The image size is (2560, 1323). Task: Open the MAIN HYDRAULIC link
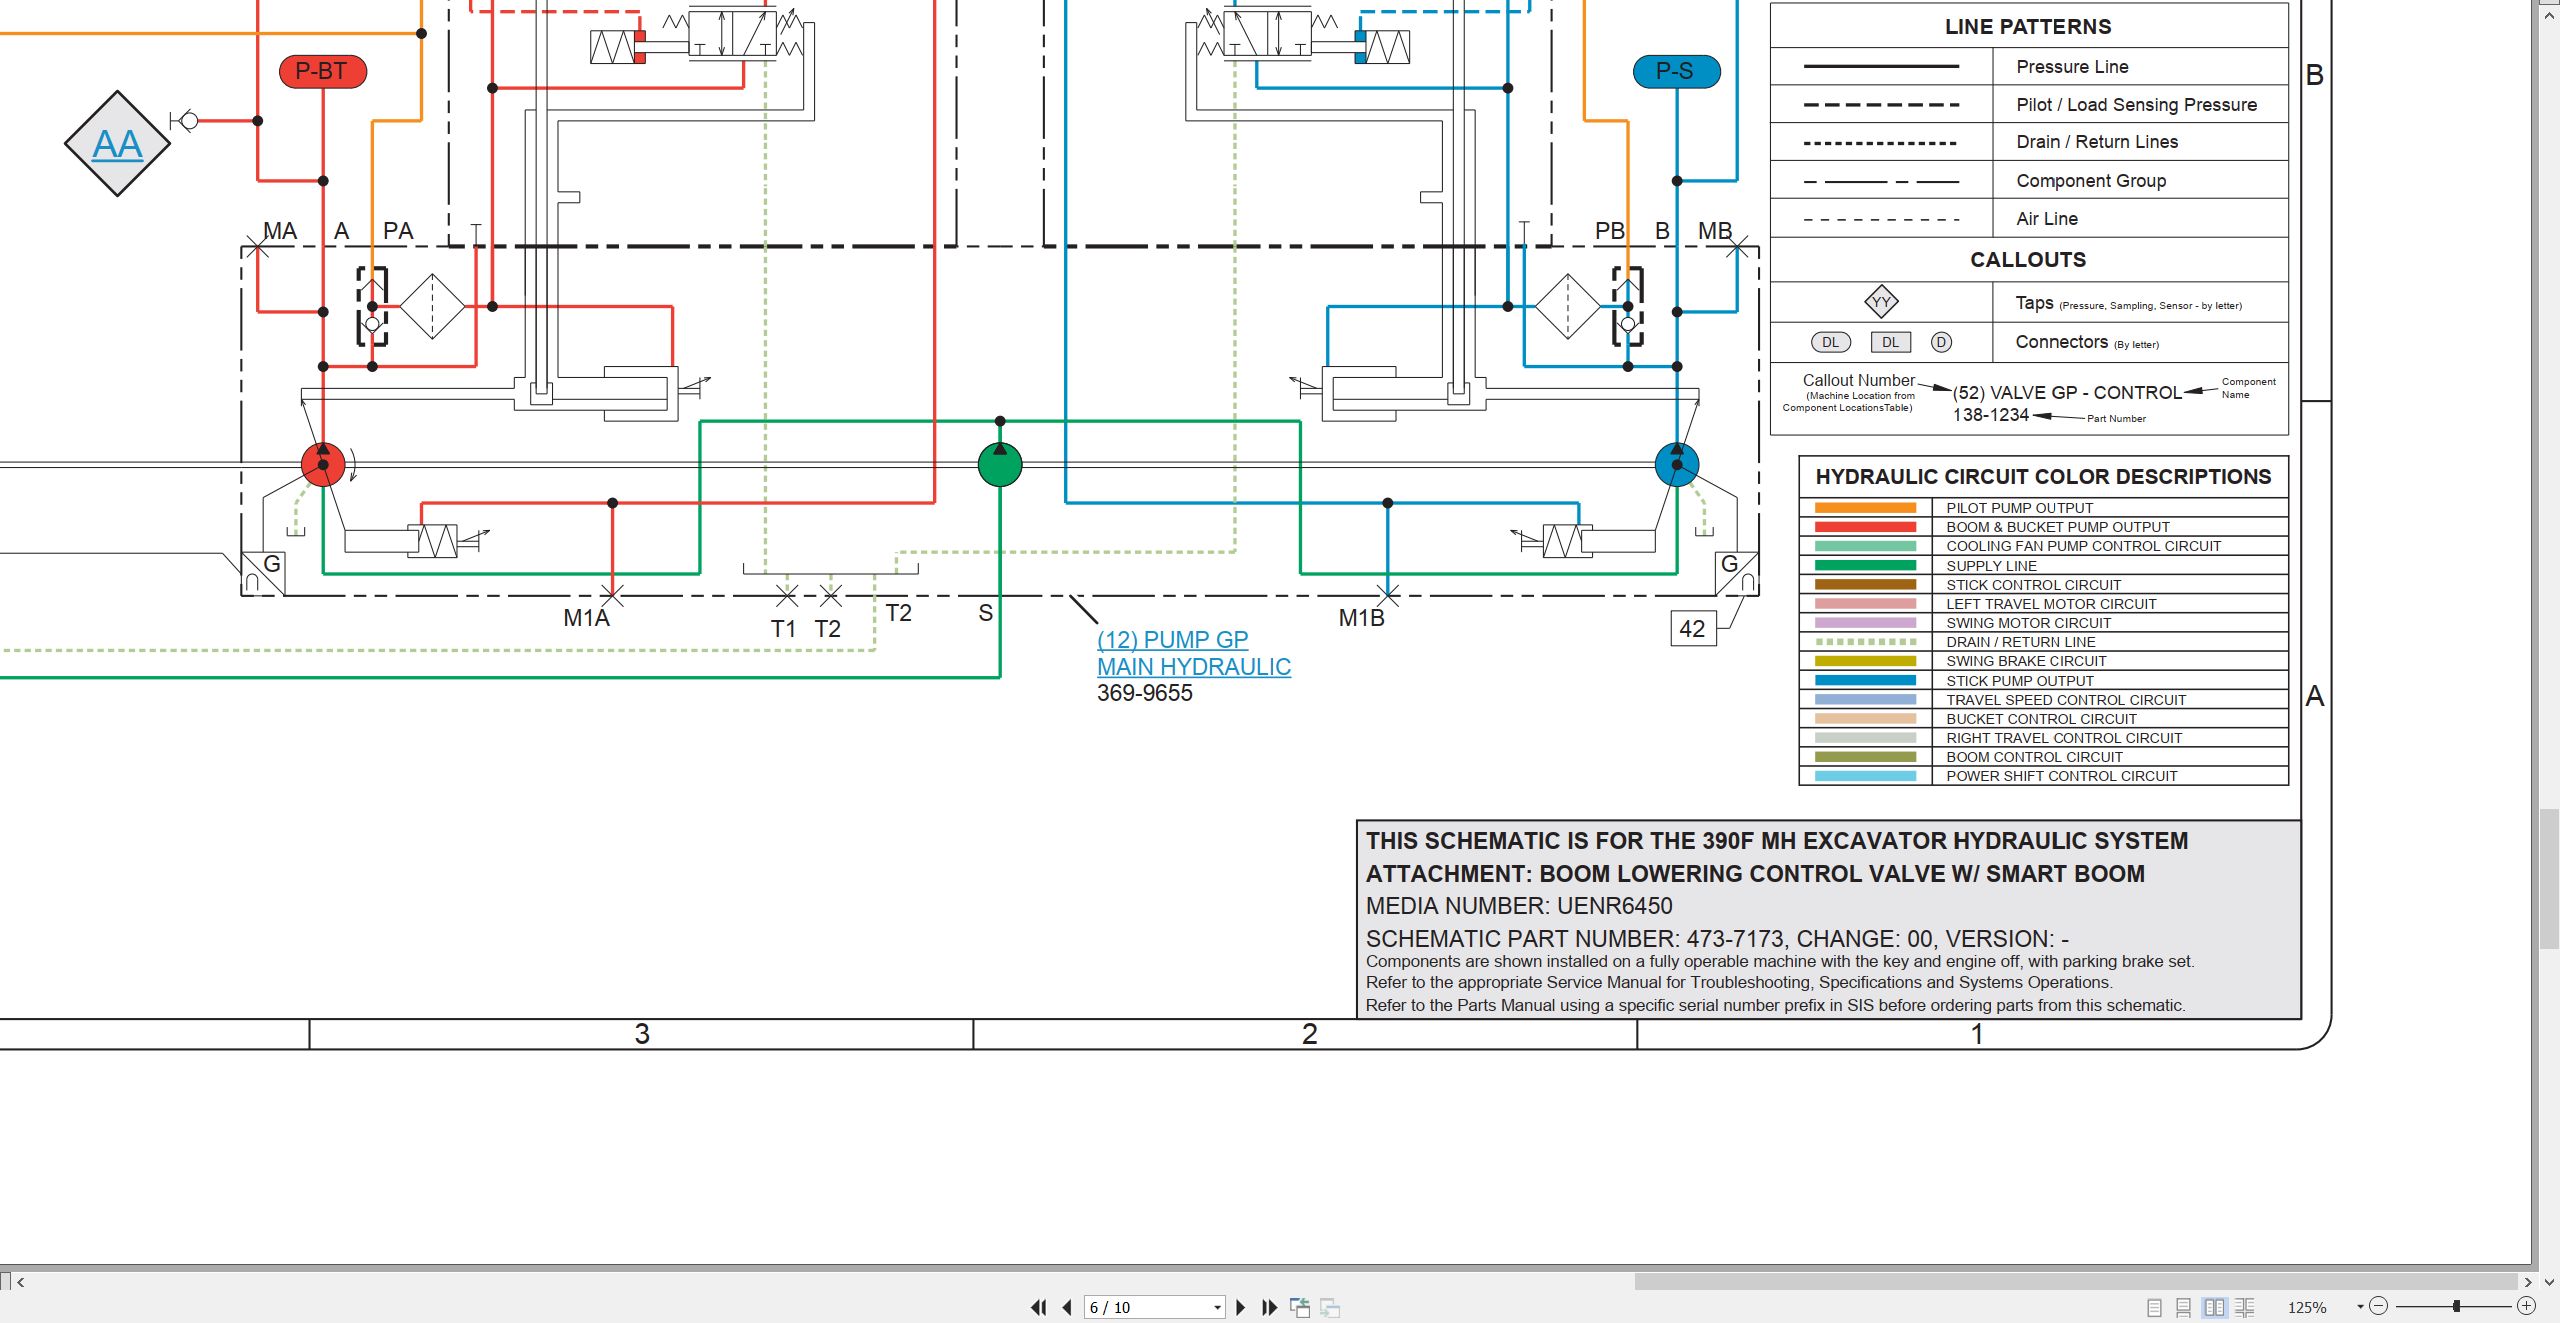tap(1194, 667)
